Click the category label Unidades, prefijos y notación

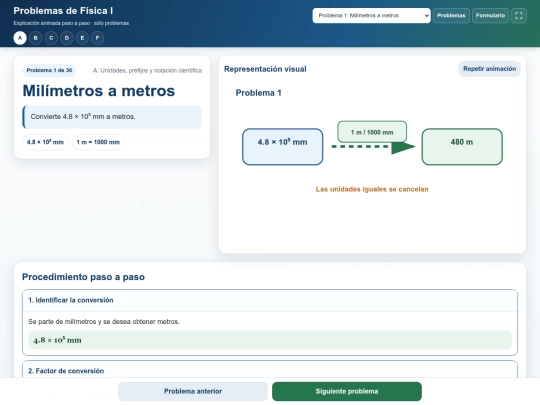(147, 70)
